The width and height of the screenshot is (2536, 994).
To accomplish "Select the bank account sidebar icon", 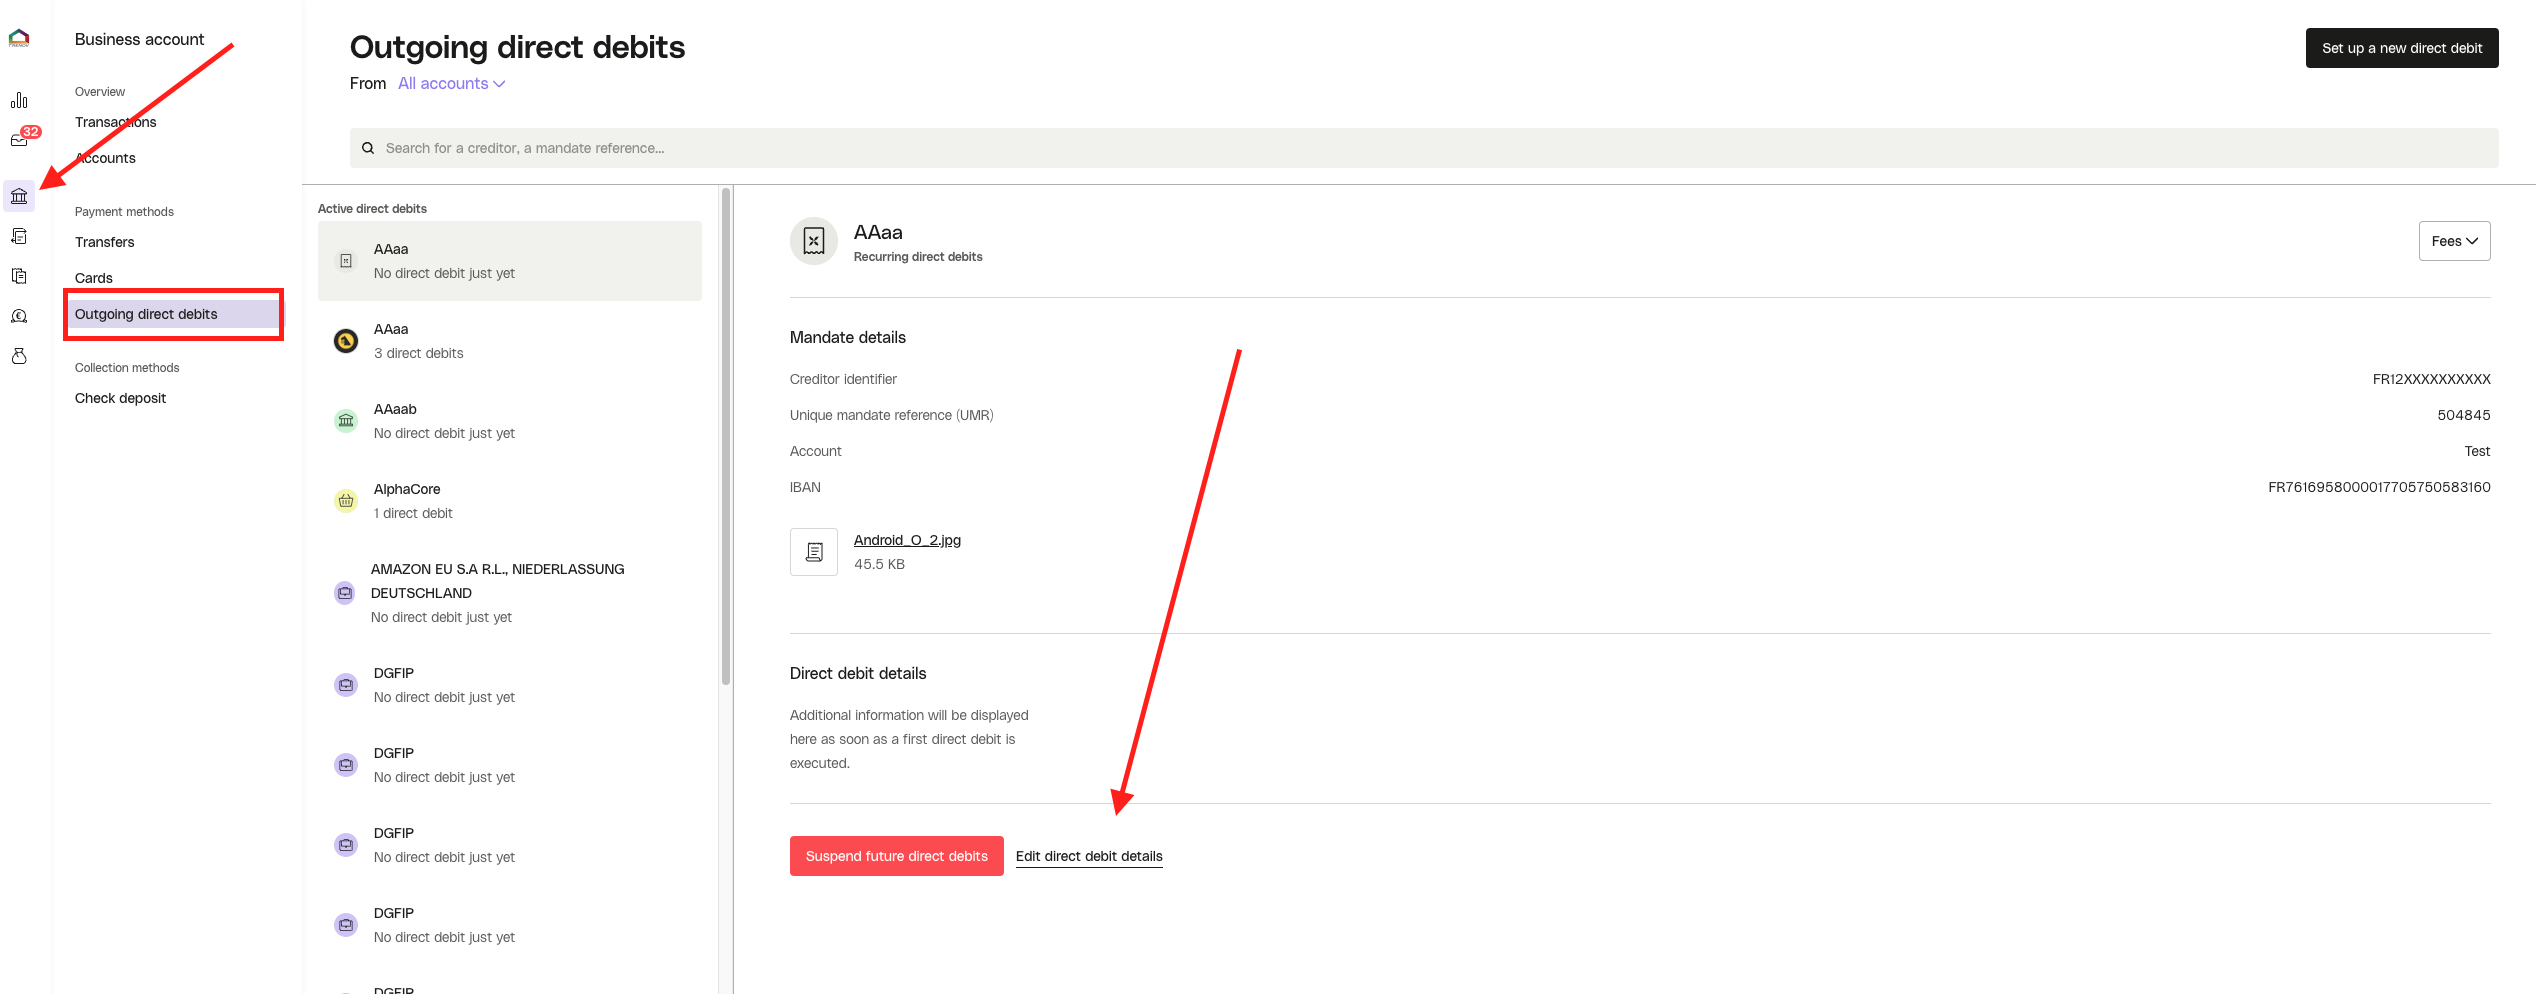I will 19,196.
